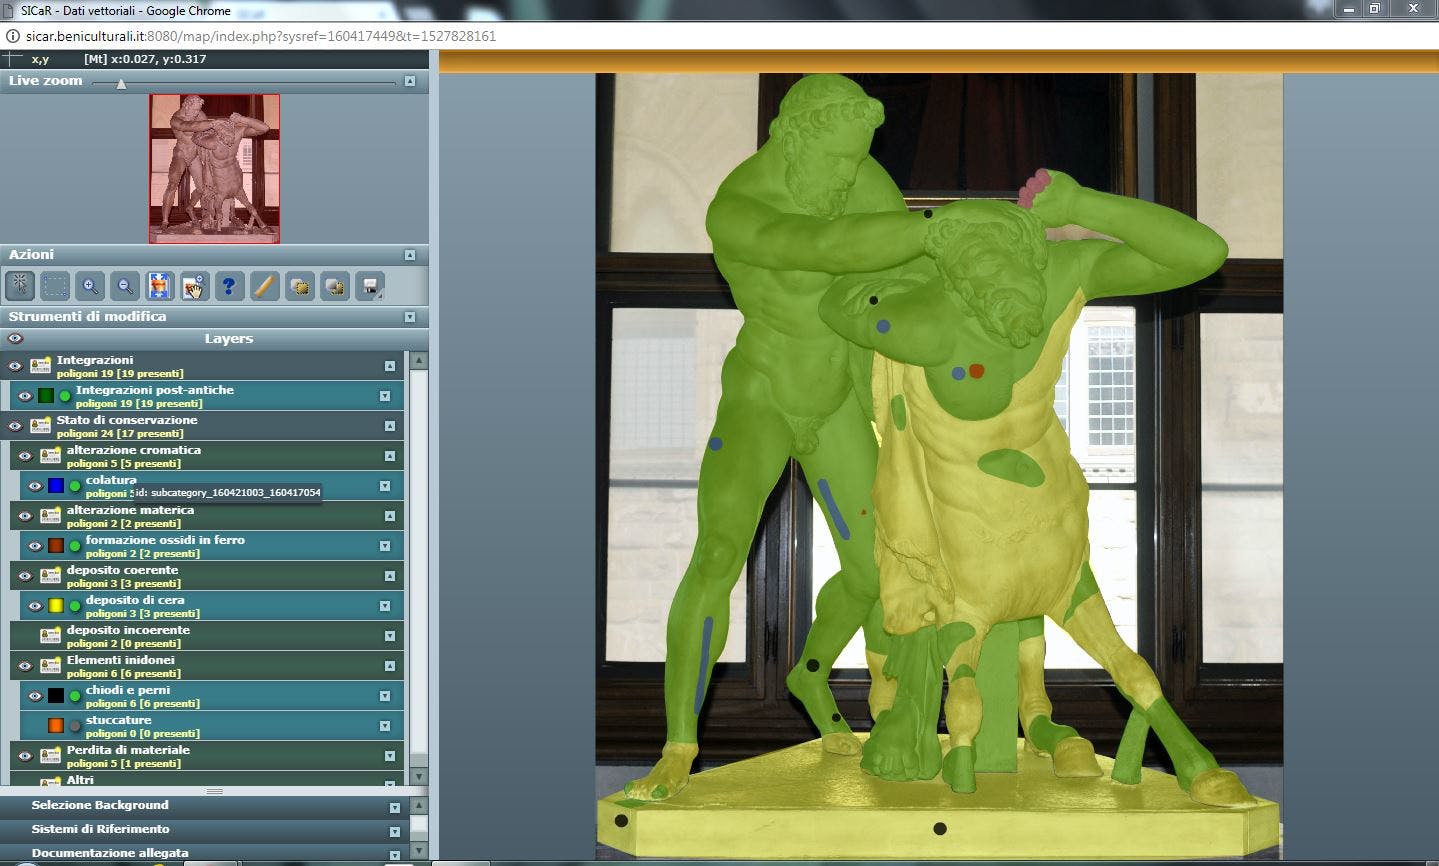
Task: Click the Azioni panel header
Action: [214, 255]
